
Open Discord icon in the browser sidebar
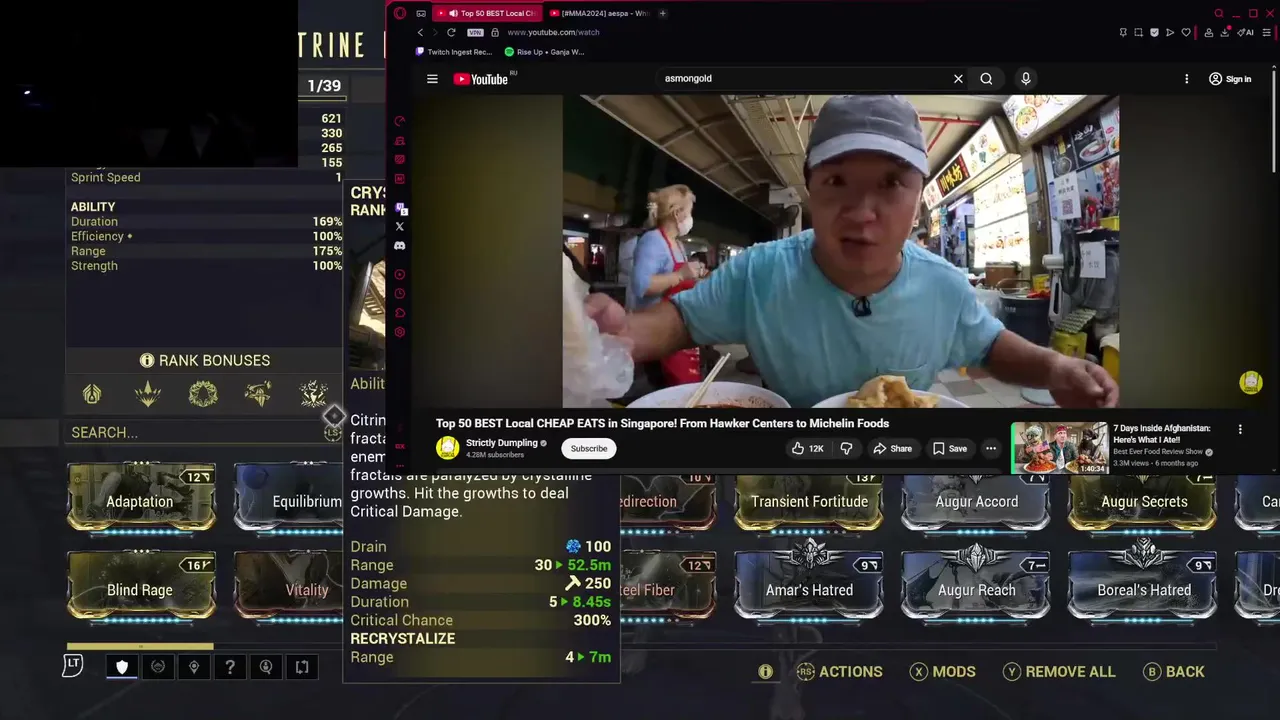click(399, 246)
